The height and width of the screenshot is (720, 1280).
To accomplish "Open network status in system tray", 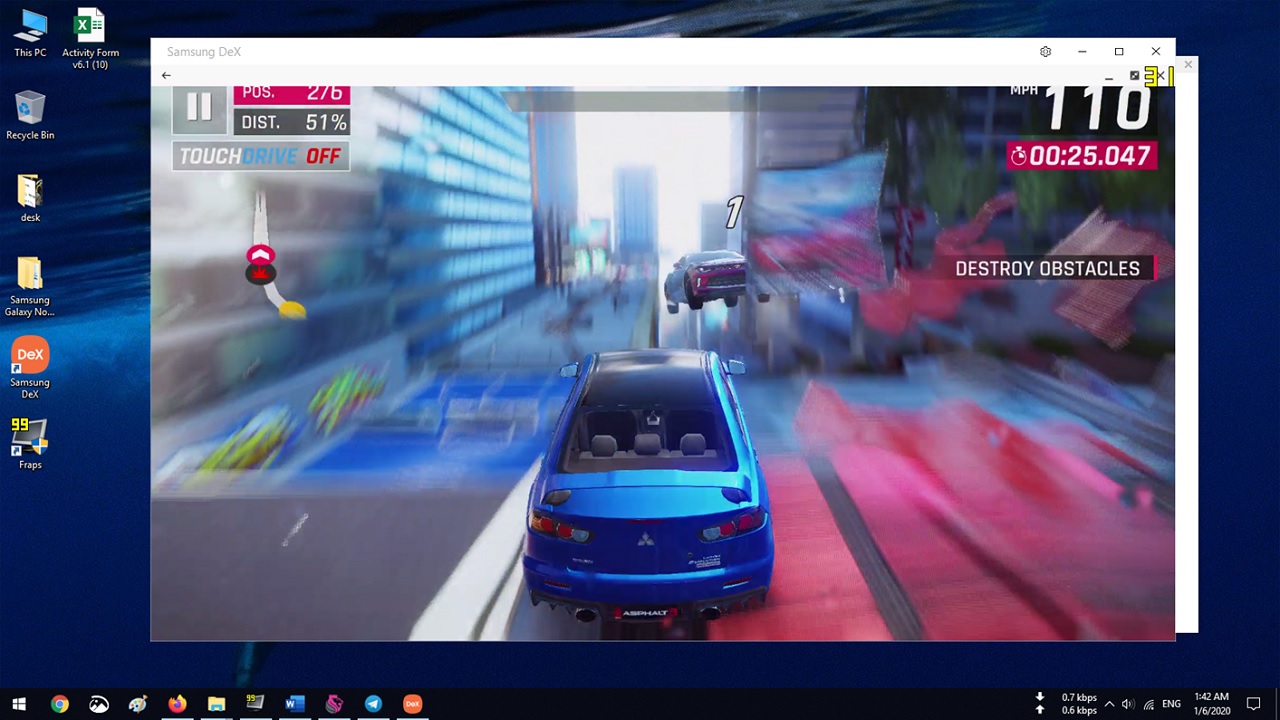I will click(x=1149, y=704).
